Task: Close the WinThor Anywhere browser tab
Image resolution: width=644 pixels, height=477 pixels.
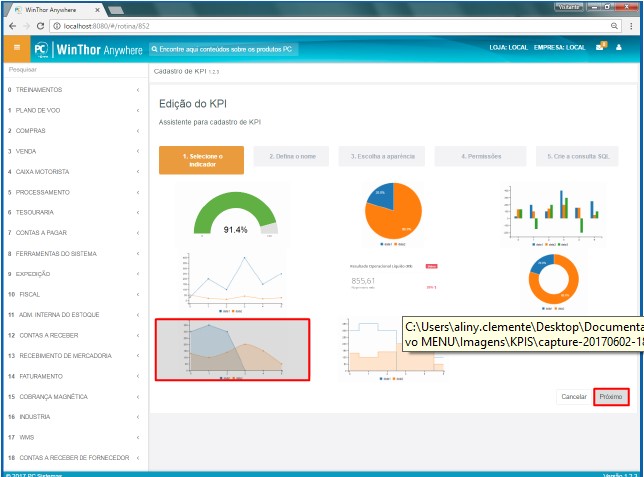Action: [97, 10]
